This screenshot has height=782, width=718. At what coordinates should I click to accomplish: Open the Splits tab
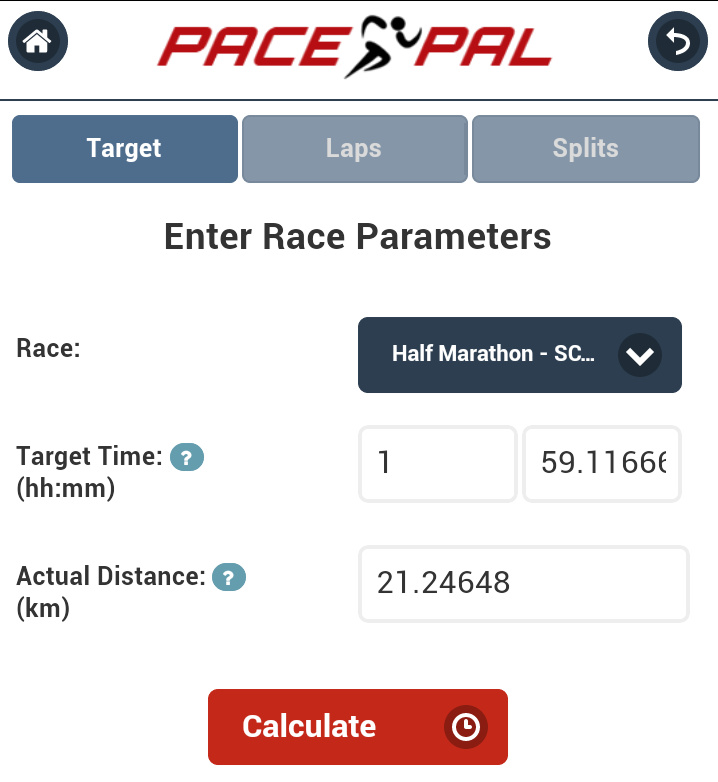pos(585,149)
